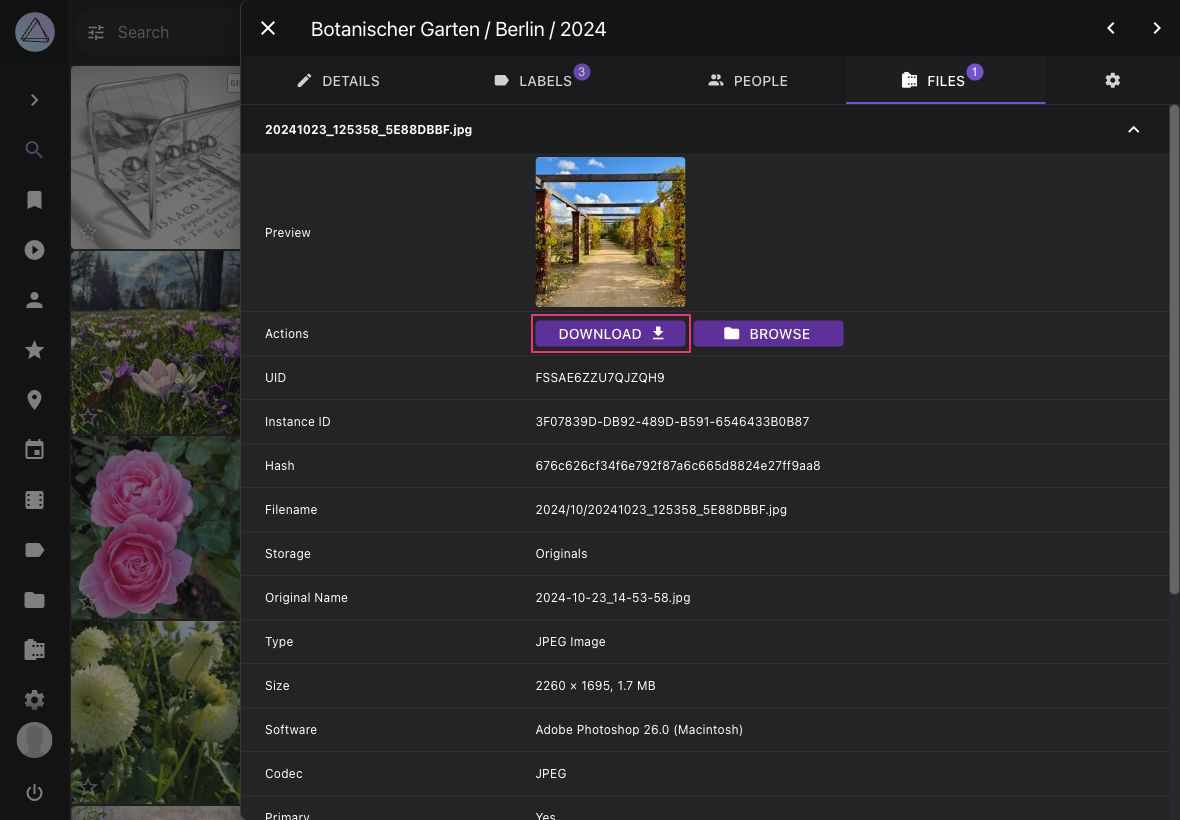Image resolution: width=1180 pixels, height=820 pixels.
Task: Select the People icon in the sidebar
Action: click(34, 300)
